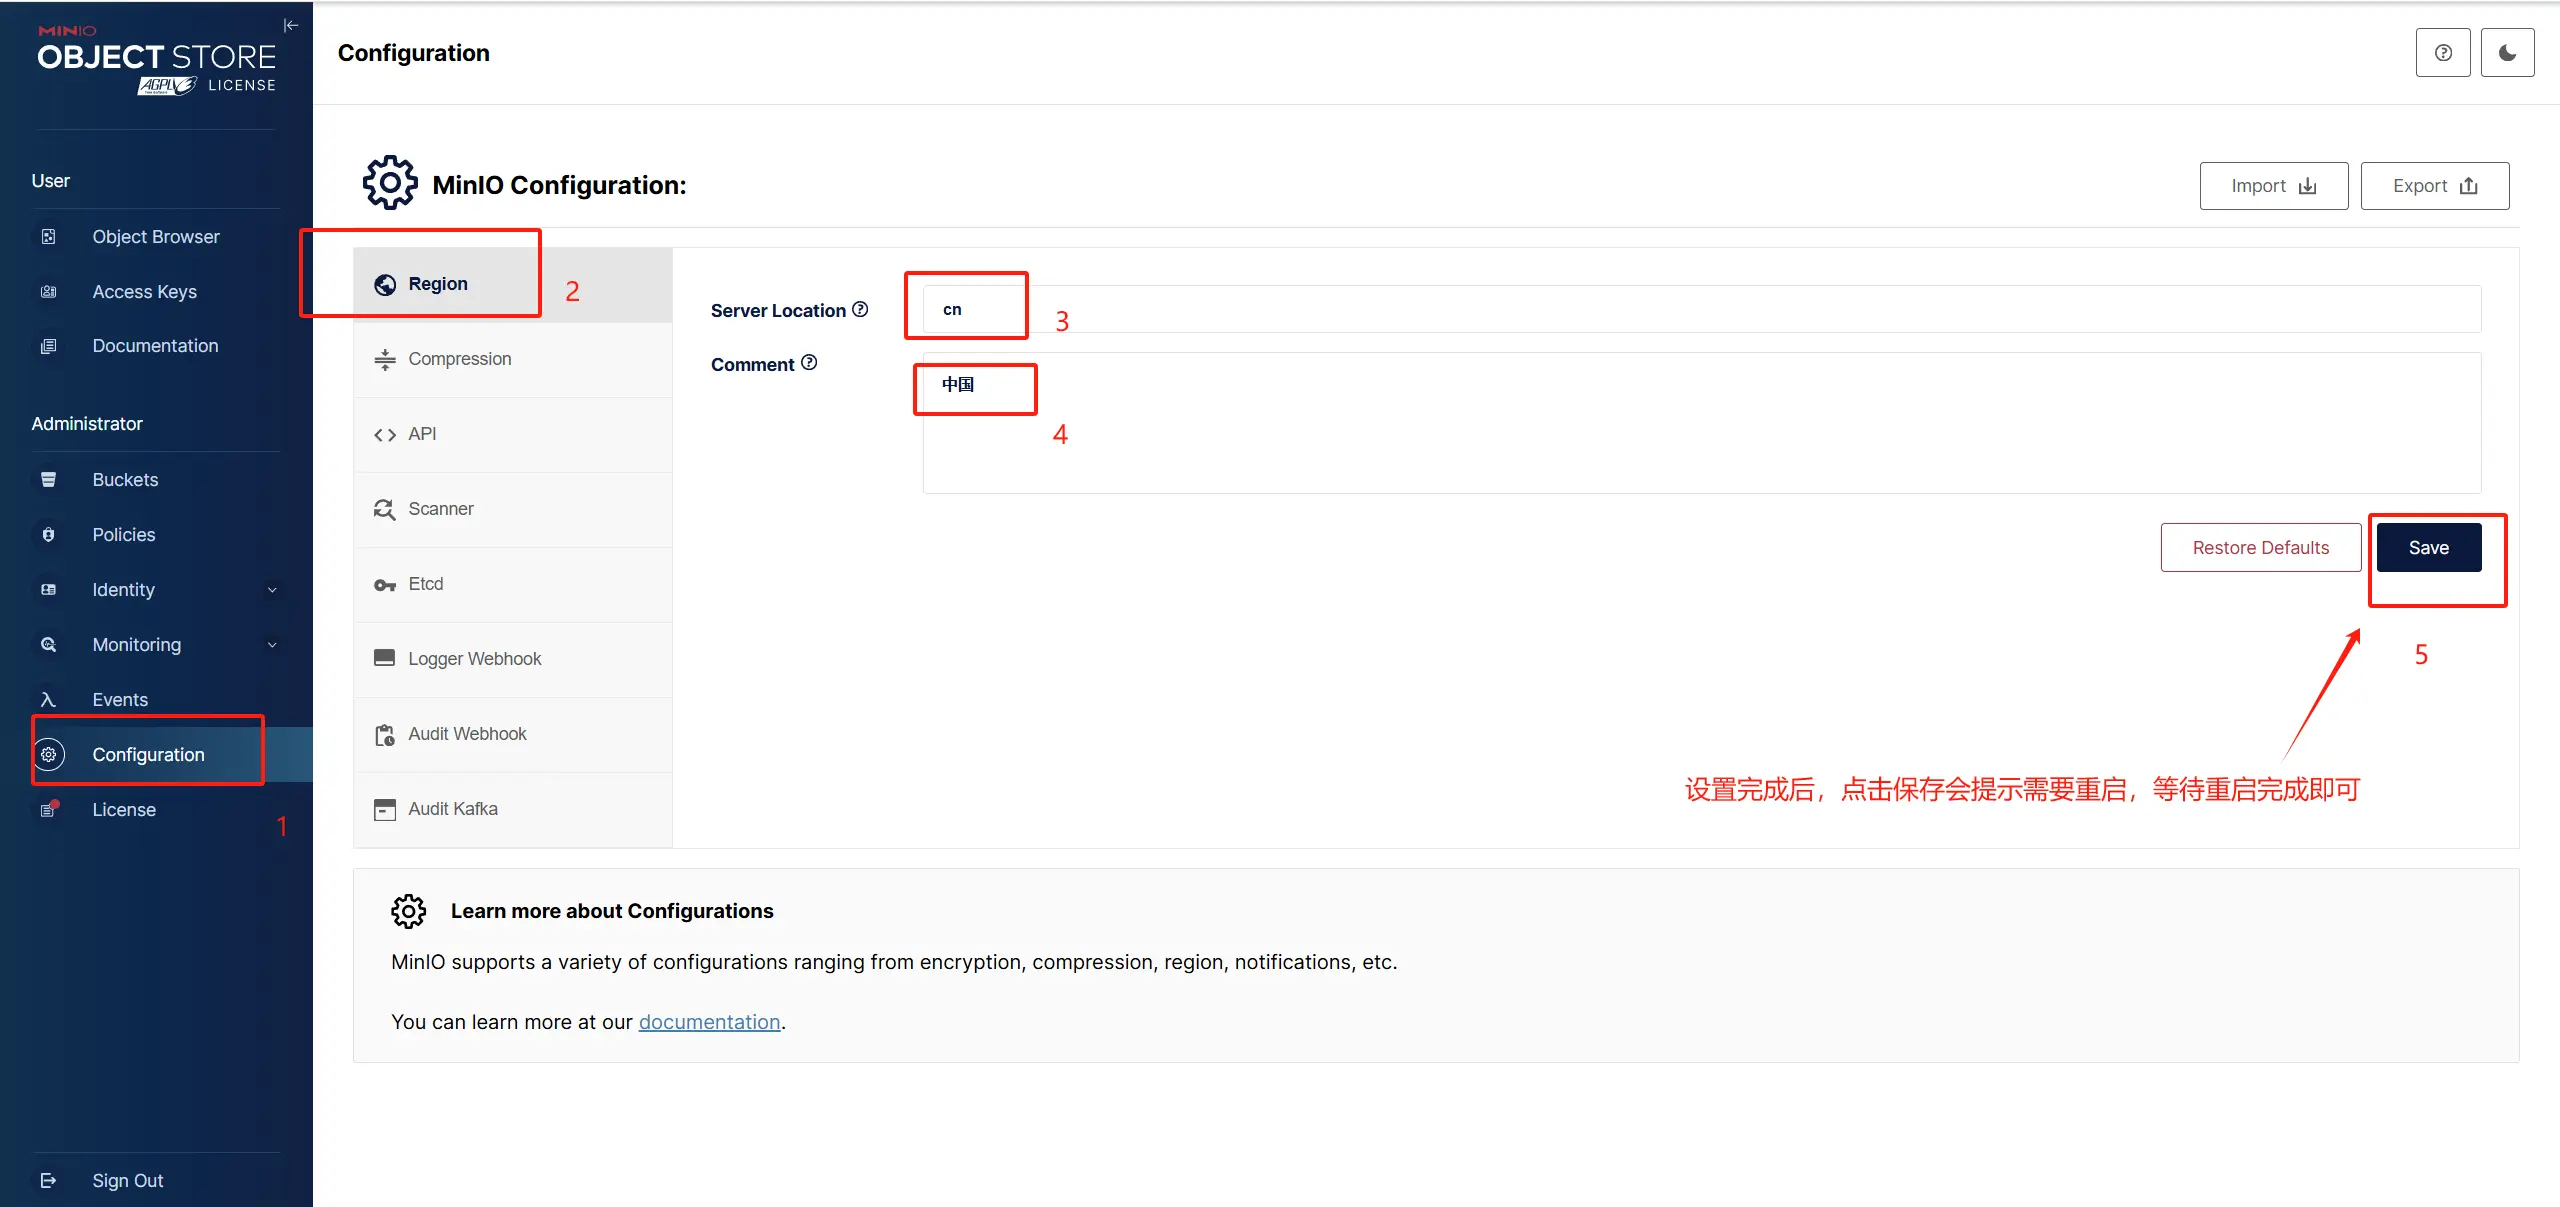Open the Scanner configuration tab
Viewport: 2560px width, 1207px height.
[x=513, y=510]
